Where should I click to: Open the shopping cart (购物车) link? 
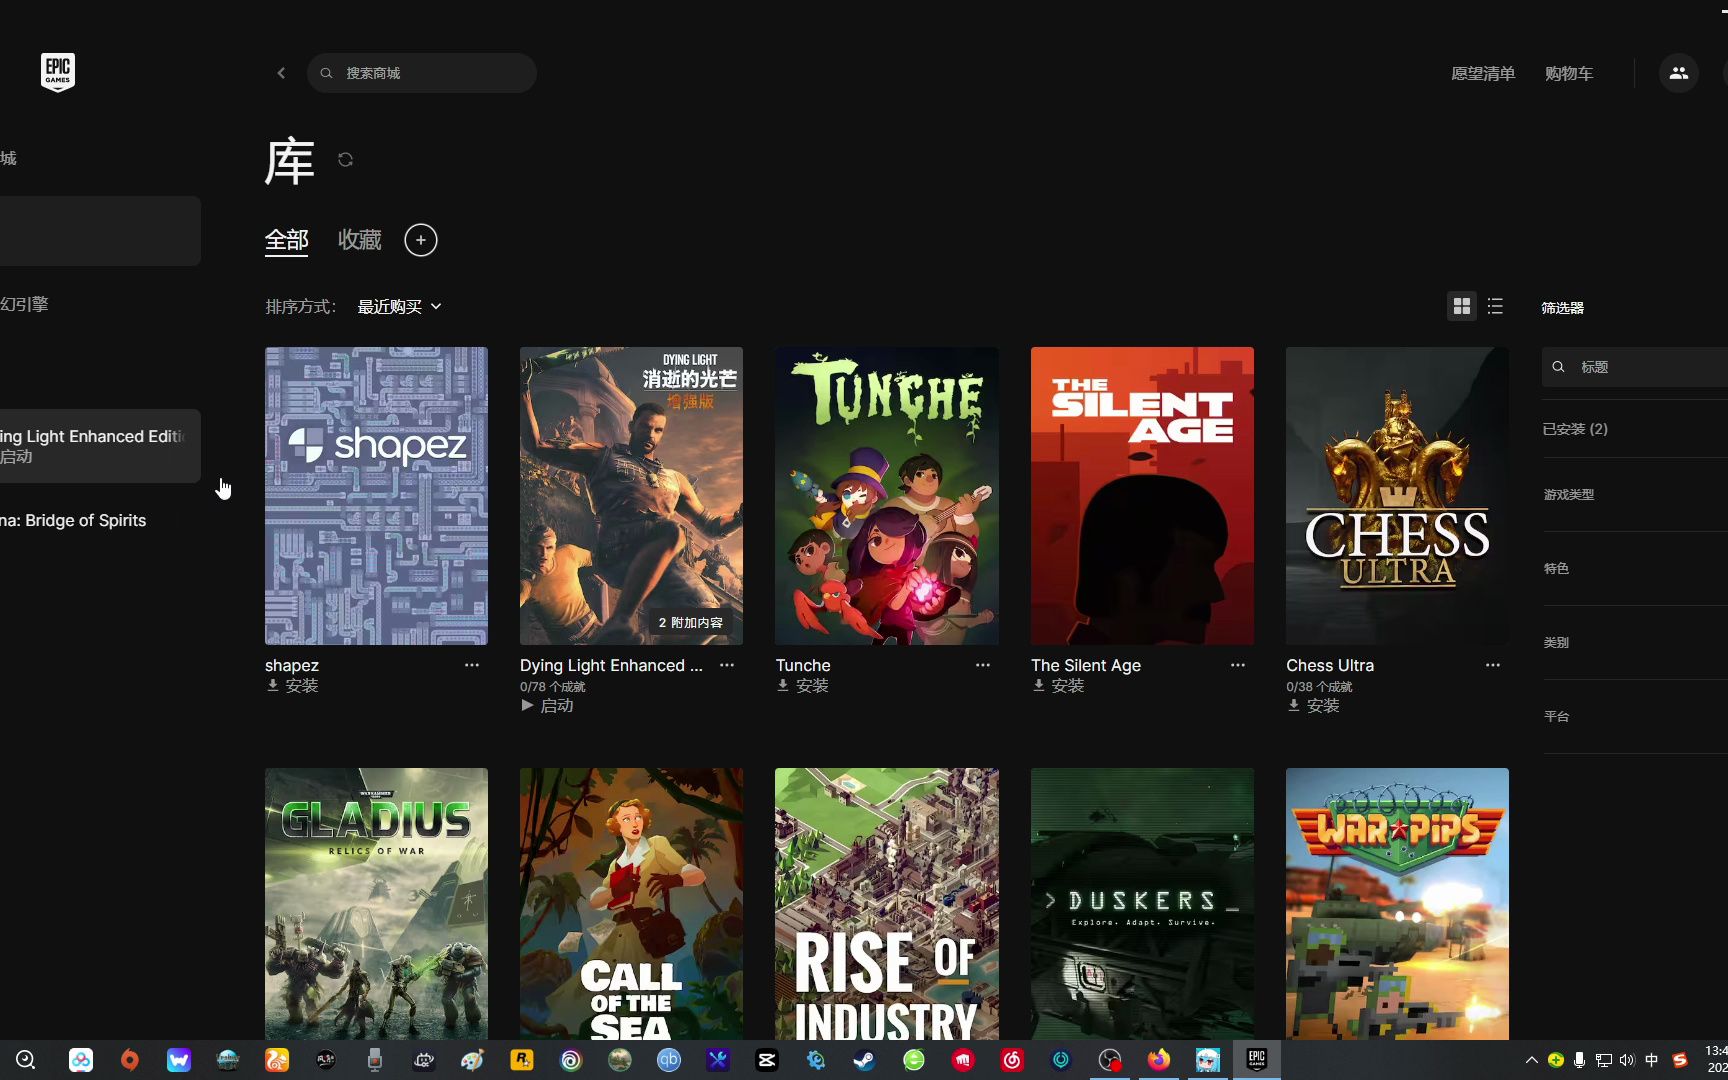pyautogui.click(x=1569, y=73)
